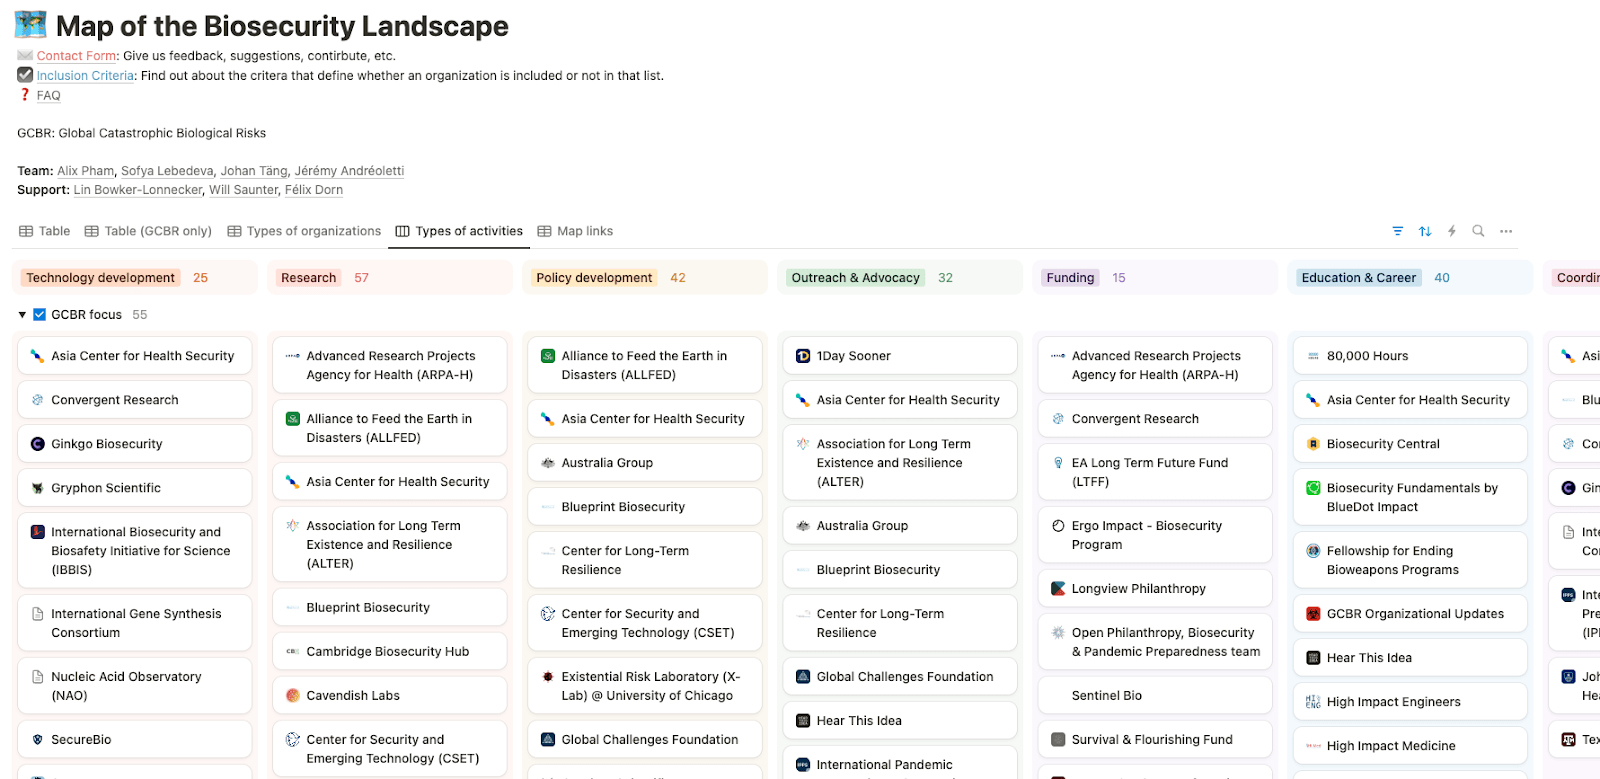Click the Longview Philanthropy logo icon
This screenshot has height=779, width=1600.
(x=1058, y=589)
